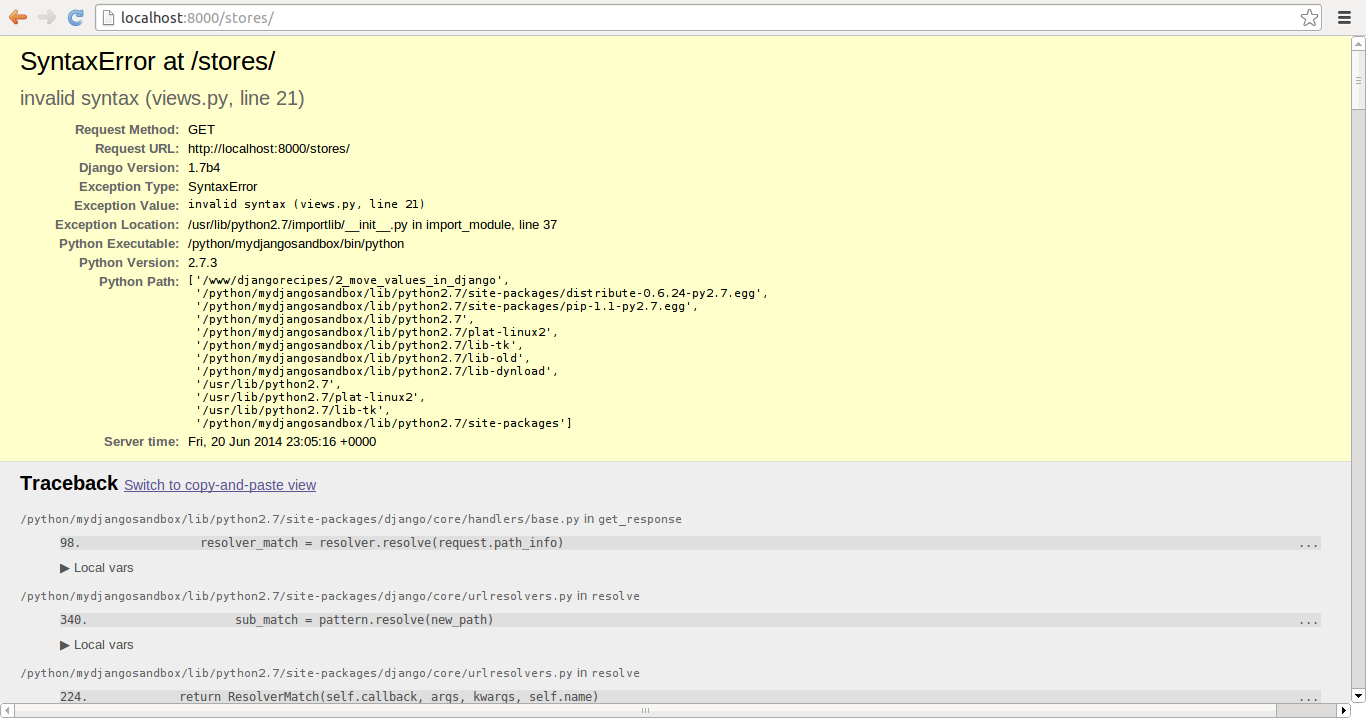
Task: Click horizontal scrollbar right arrow
Action: 1343,710
